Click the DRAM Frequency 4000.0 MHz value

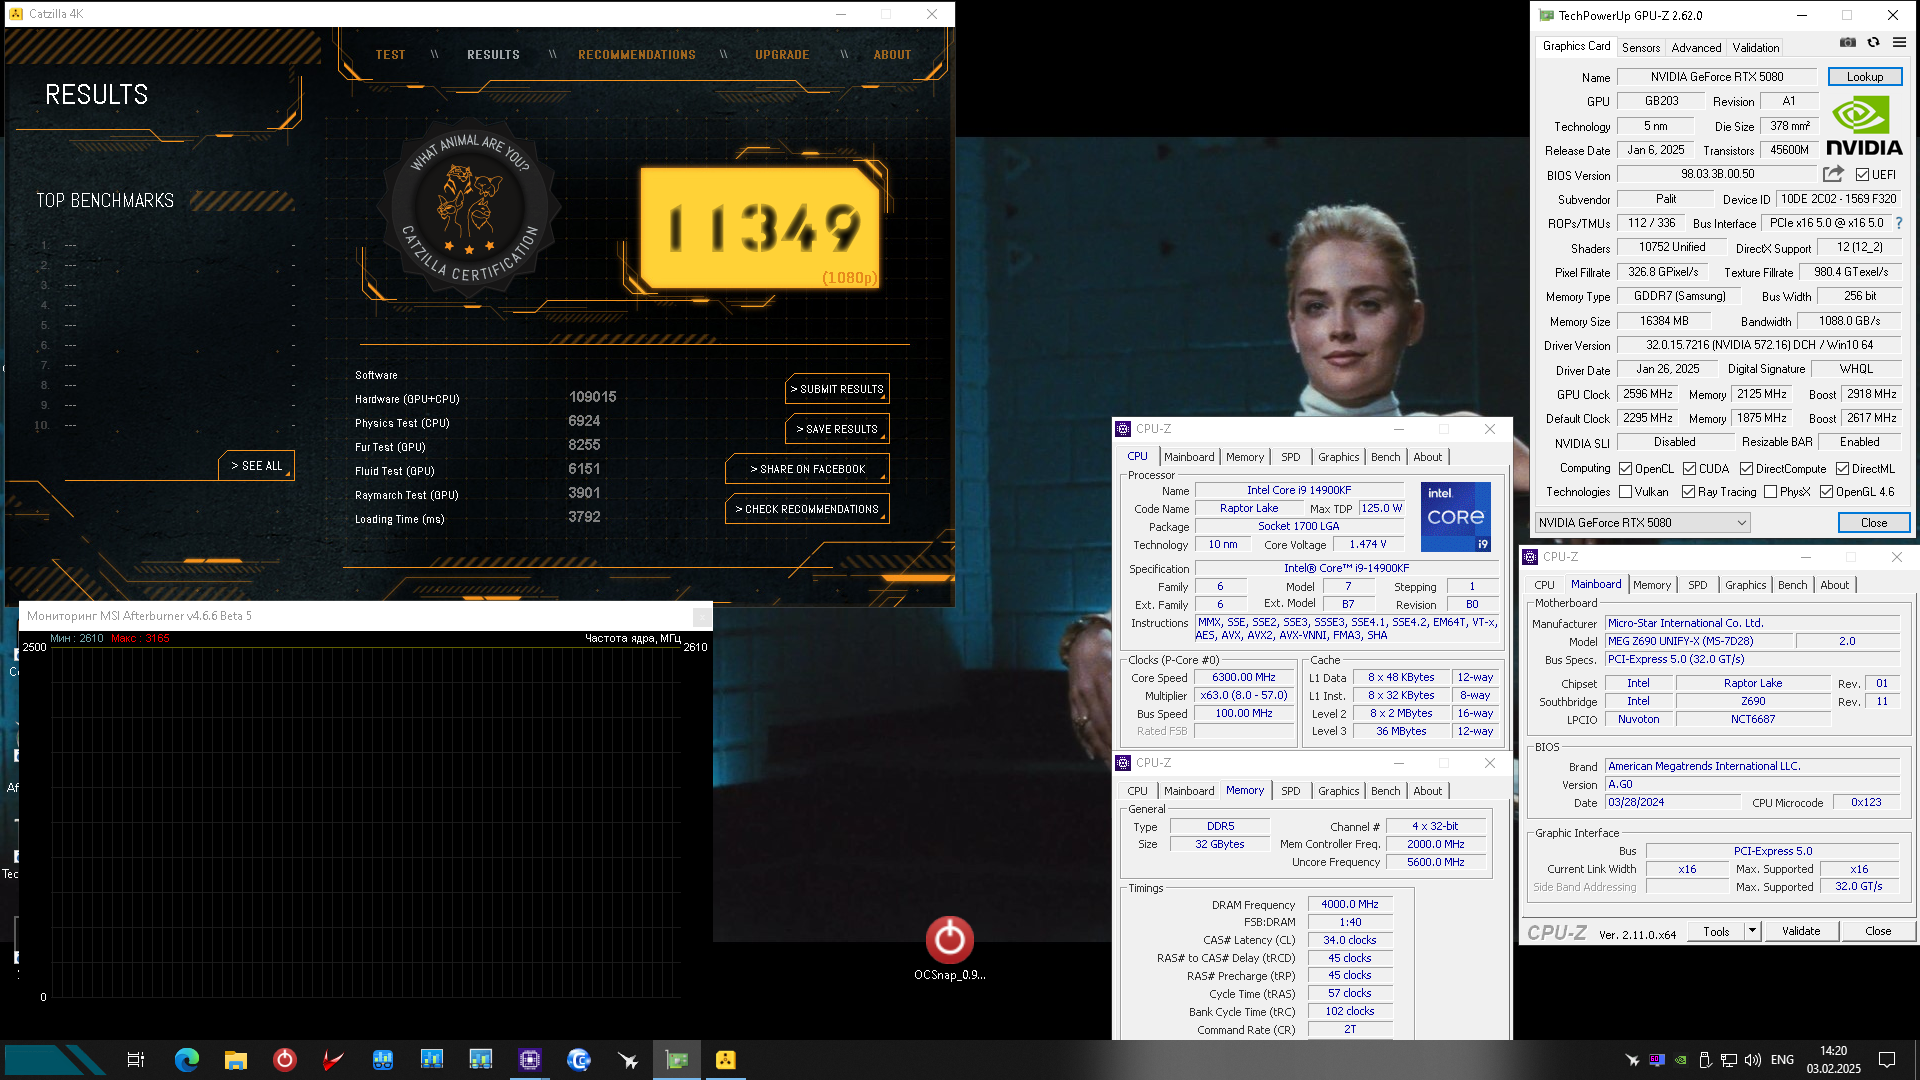click(1349, 904)
